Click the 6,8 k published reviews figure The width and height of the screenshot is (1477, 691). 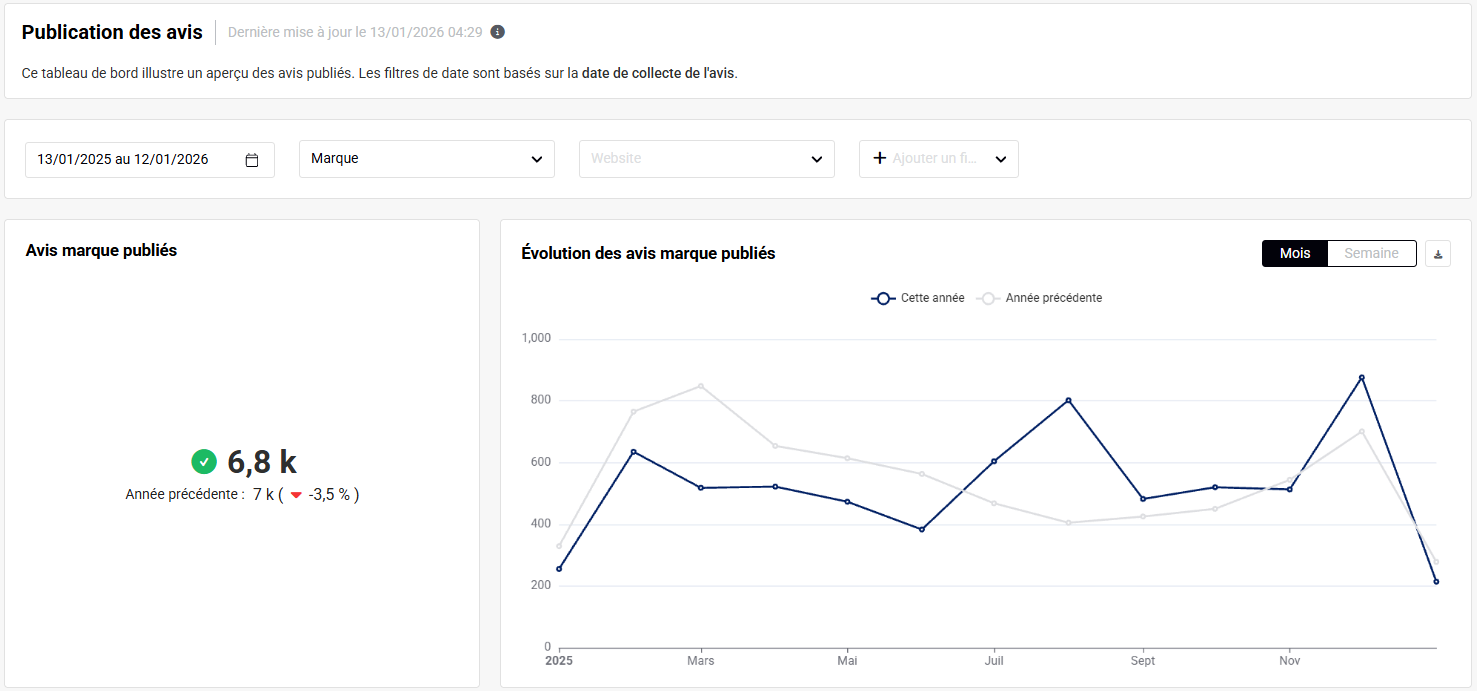coord(262,462)
